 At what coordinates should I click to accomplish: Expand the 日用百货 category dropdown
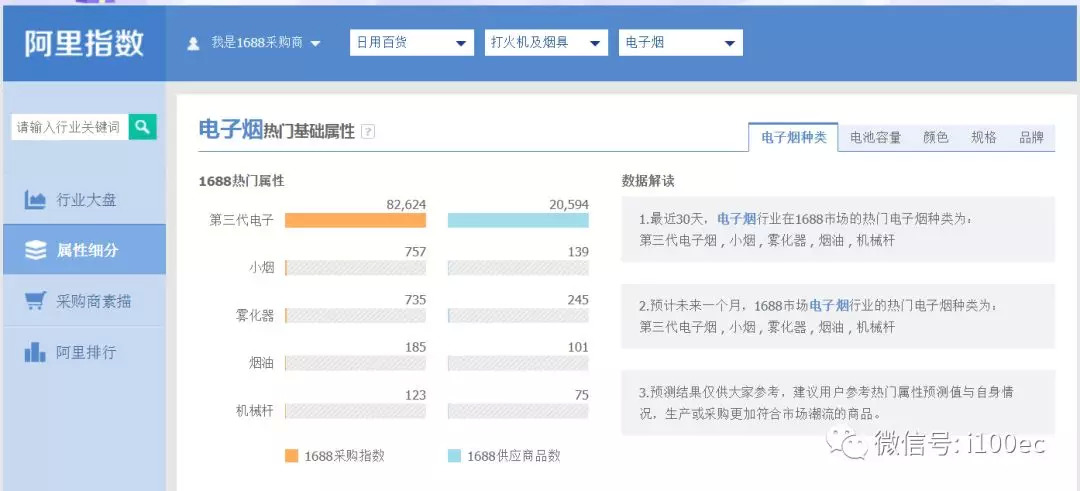tap(412, 43)
